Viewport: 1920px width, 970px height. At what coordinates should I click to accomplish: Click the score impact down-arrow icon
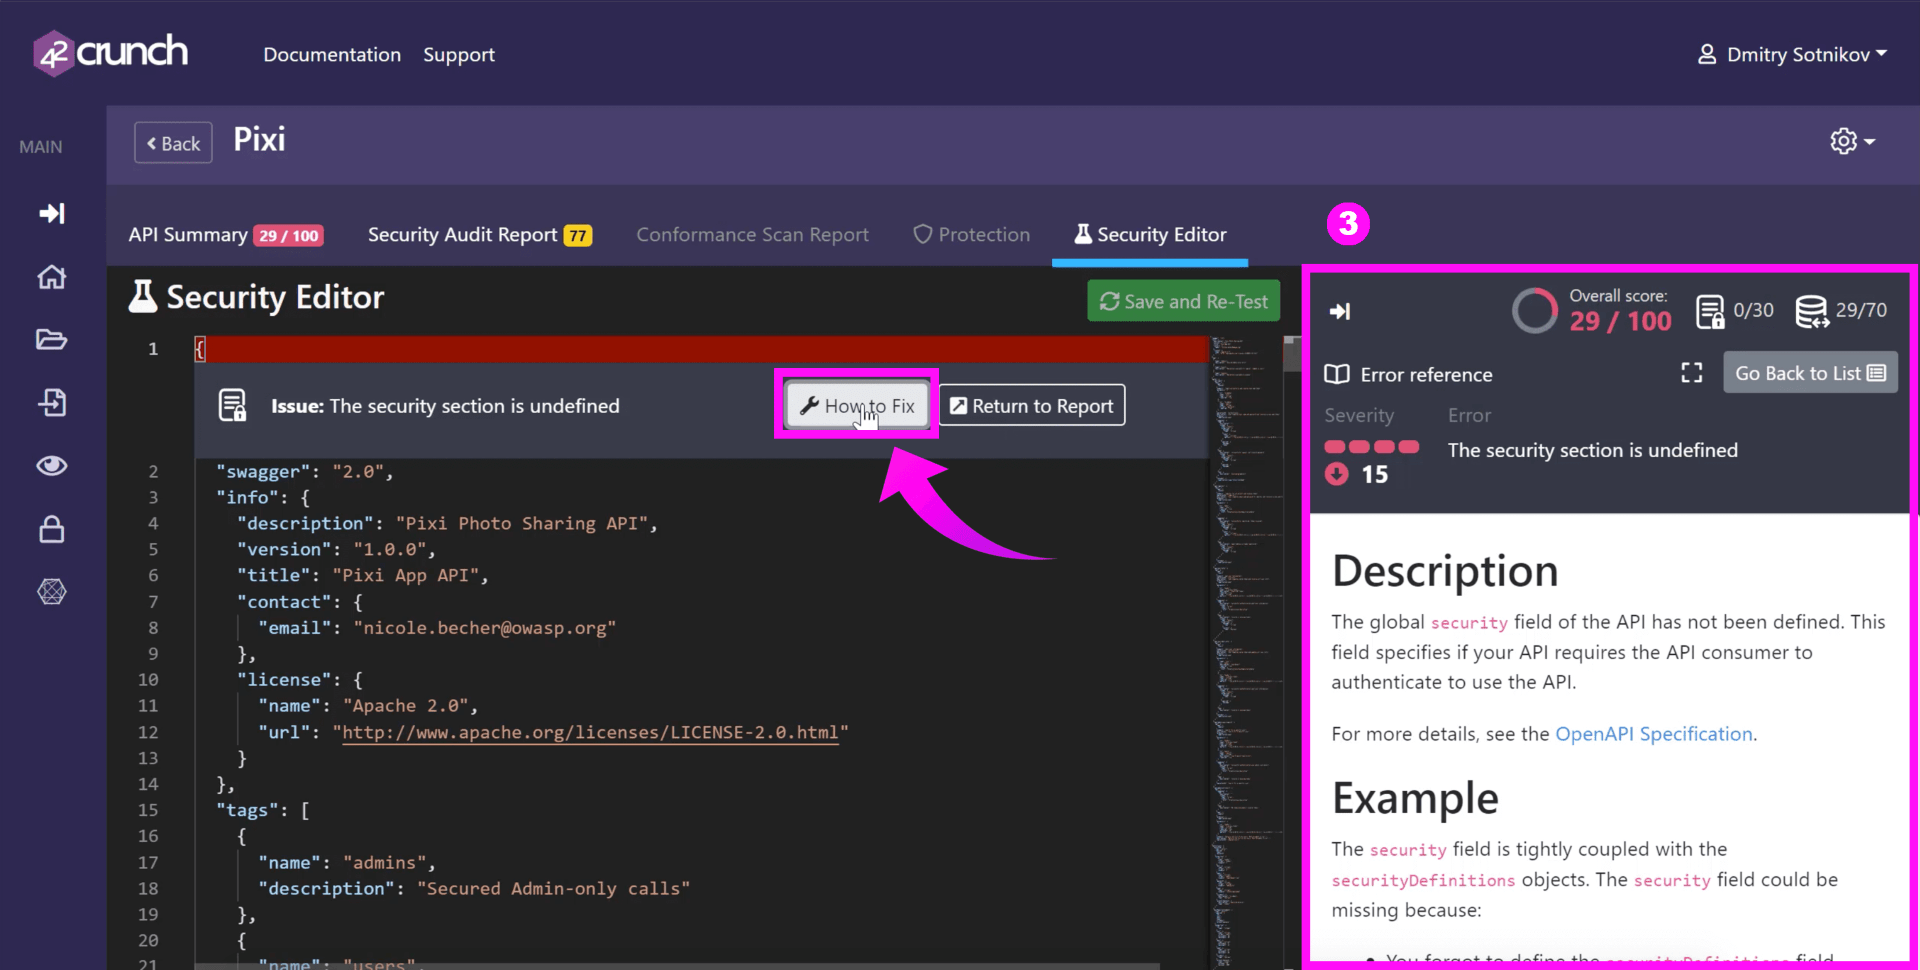1336,474
